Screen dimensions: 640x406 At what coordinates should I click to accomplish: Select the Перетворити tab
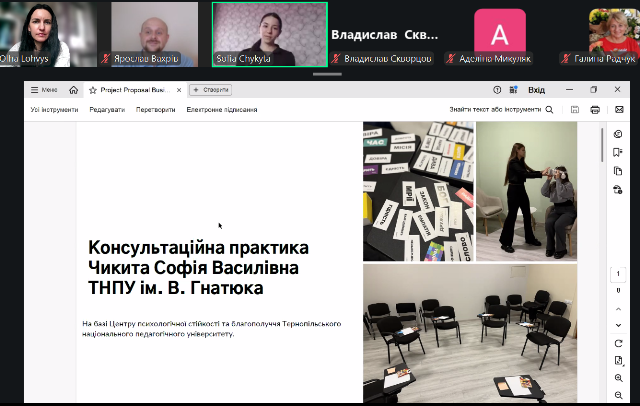pos(156,110)
